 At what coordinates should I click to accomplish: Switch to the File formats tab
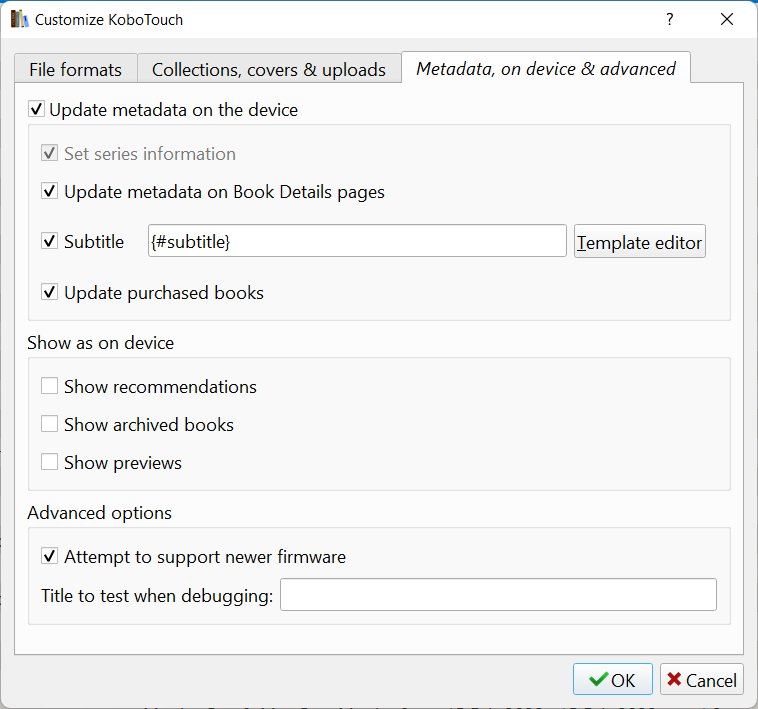click(75, 69)
